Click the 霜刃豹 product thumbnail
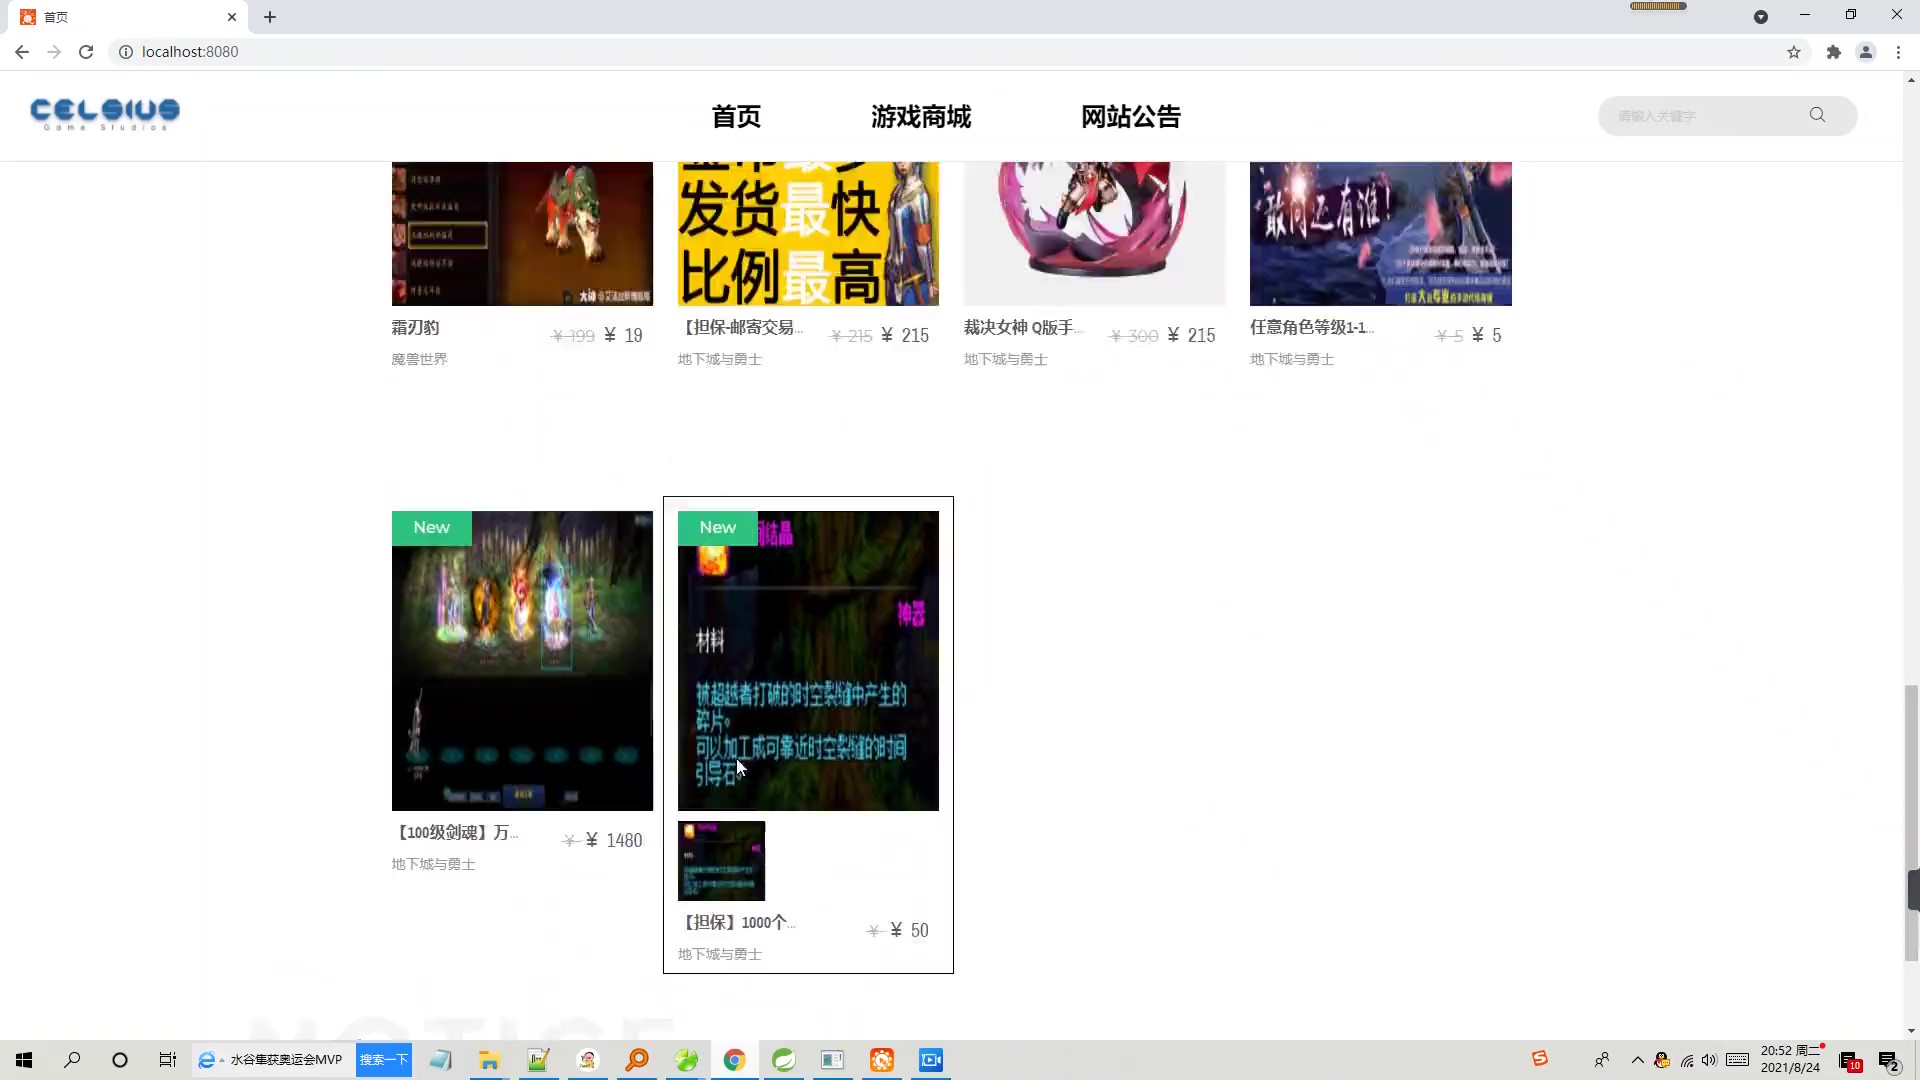Screen dimensions: 1920x1080 point(522,228)
